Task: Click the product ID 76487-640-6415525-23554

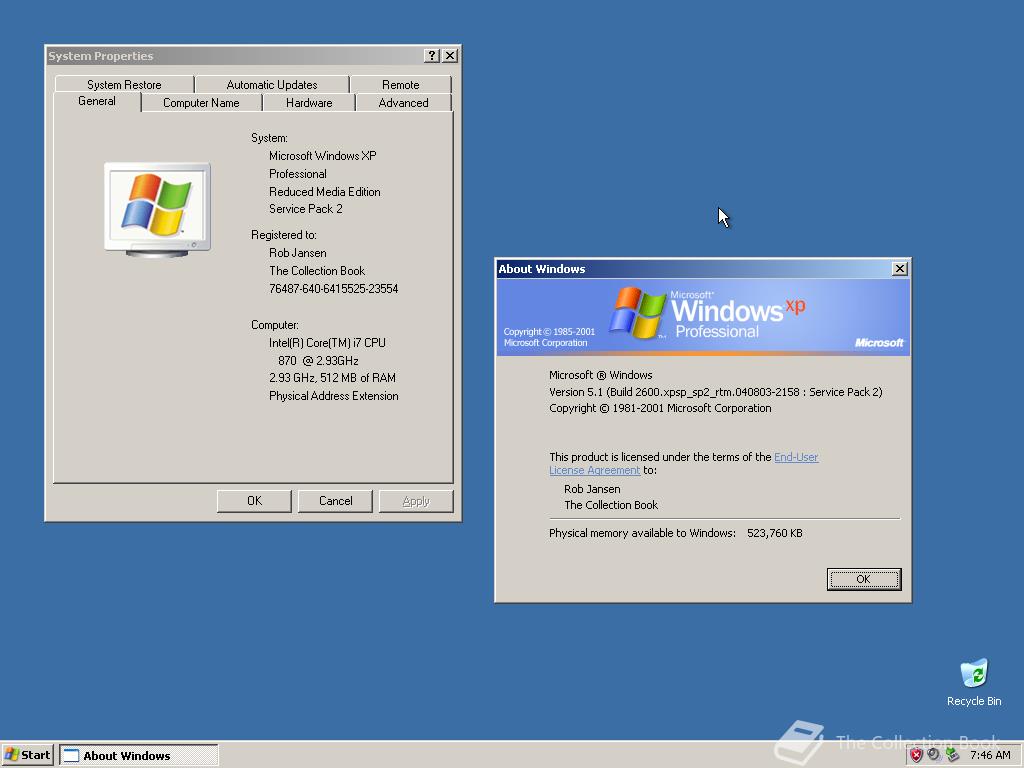Action: click(334, 289)
